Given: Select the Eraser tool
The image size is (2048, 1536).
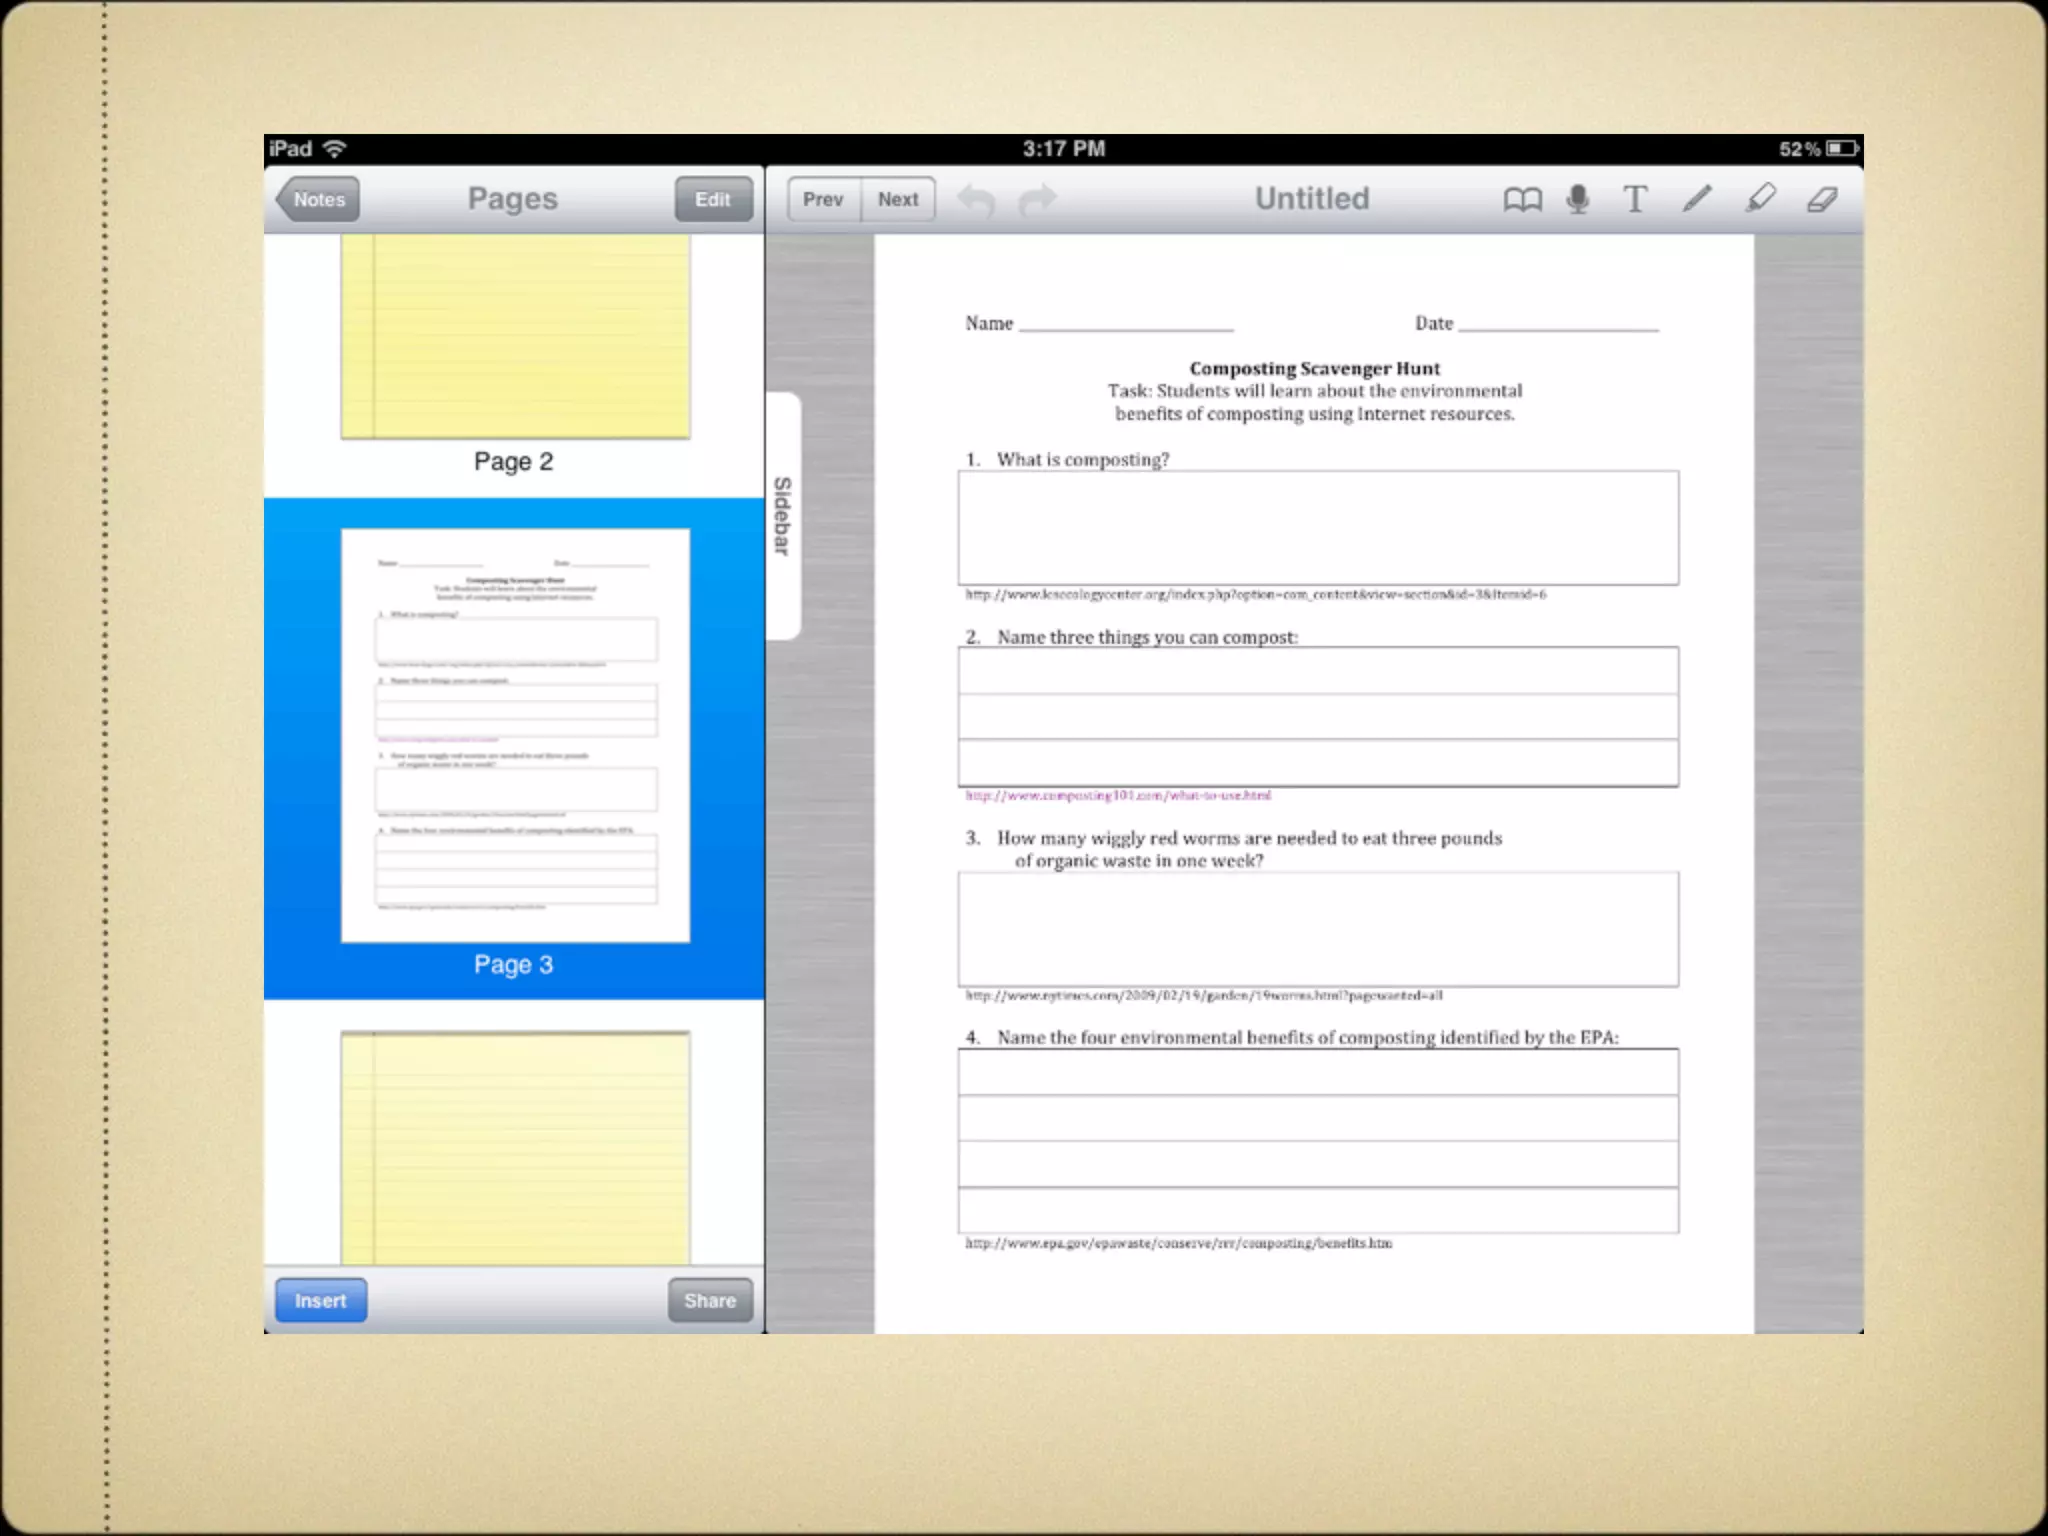Looking at the screenshot, I should (x=1822, y=200).
